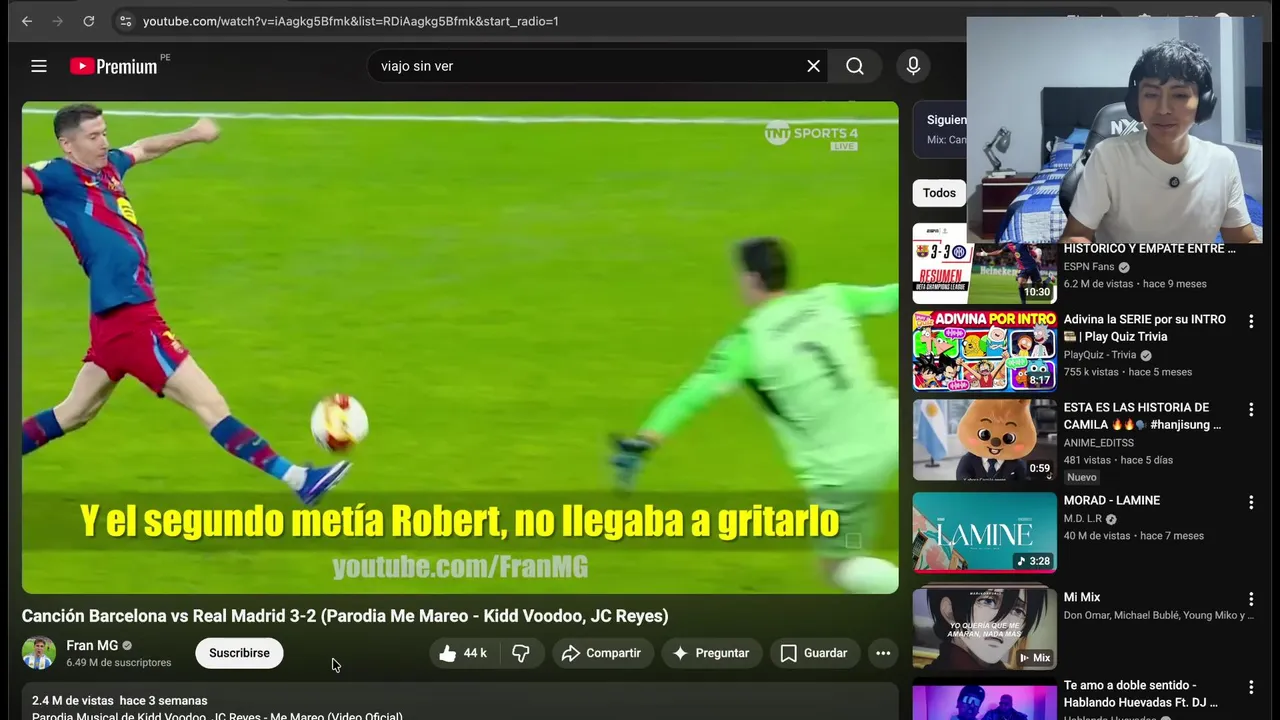Screen dimensions: 1280x720
Task: Click PlayQuiz - Trivia channel name
Action: pyautogui.click(x=1100, y=355)
